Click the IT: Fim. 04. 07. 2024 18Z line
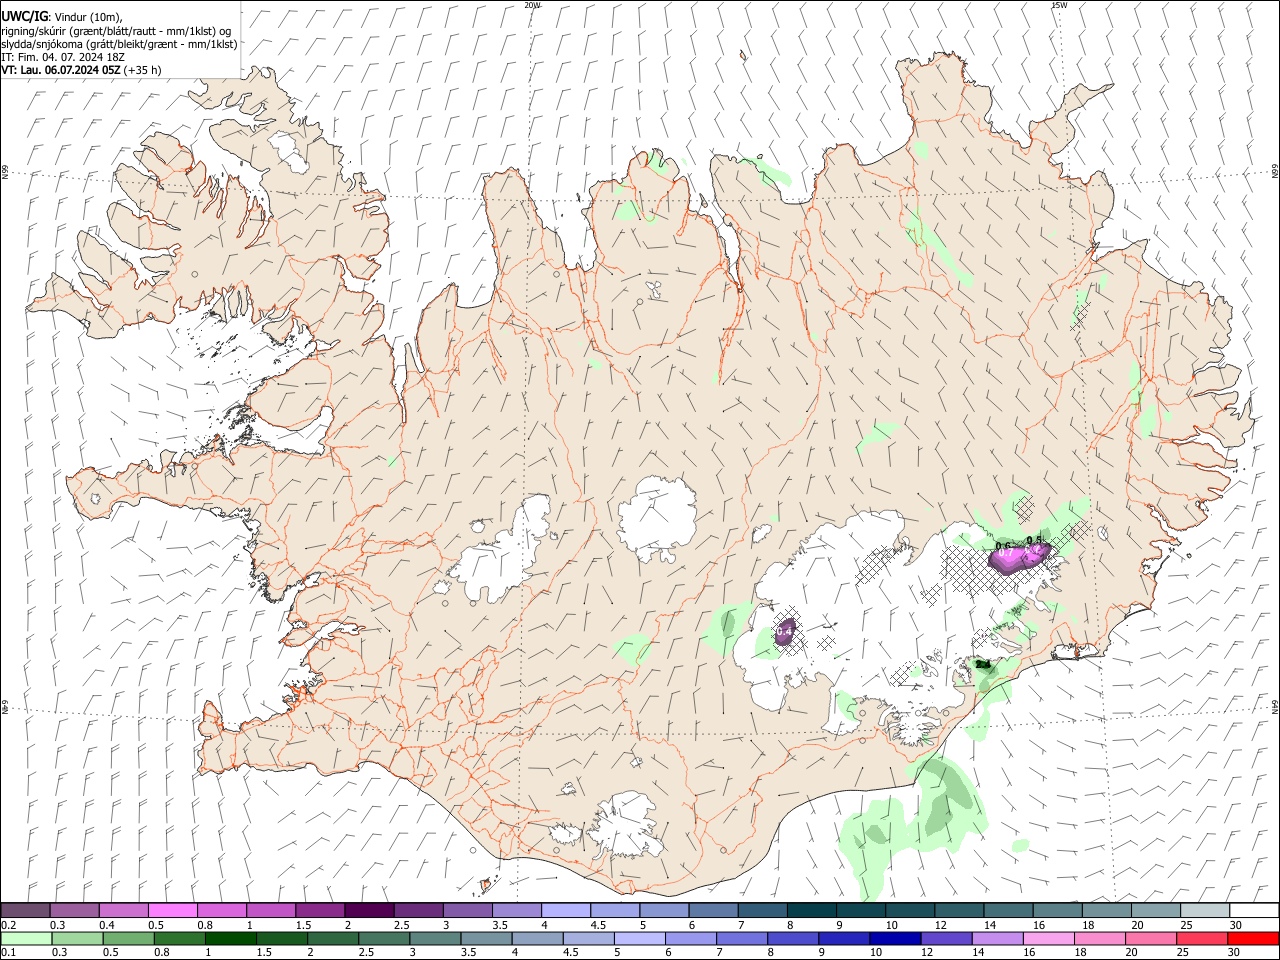This screenshot has height=960, width=1280. pos(63,57)
